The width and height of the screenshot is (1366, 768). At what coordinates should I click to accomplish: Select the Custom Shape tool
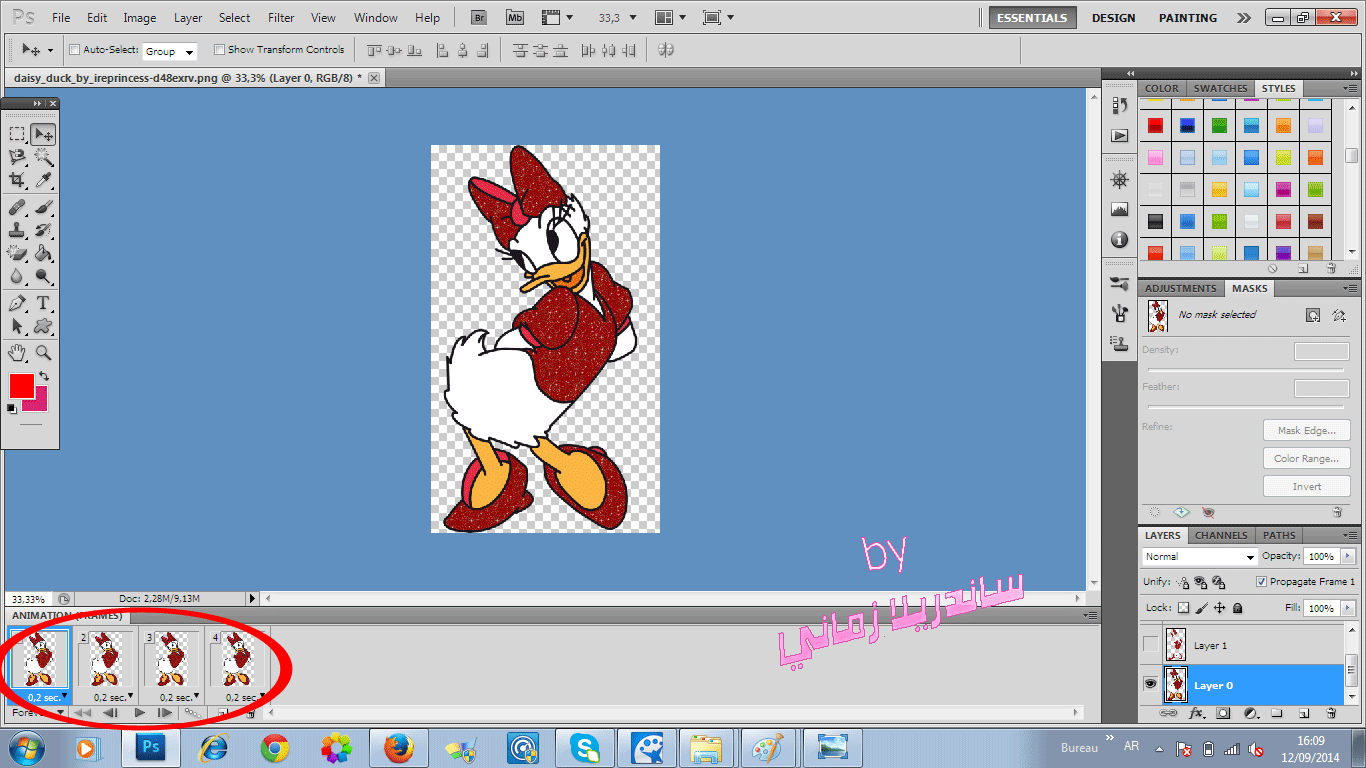pos(43,326)
